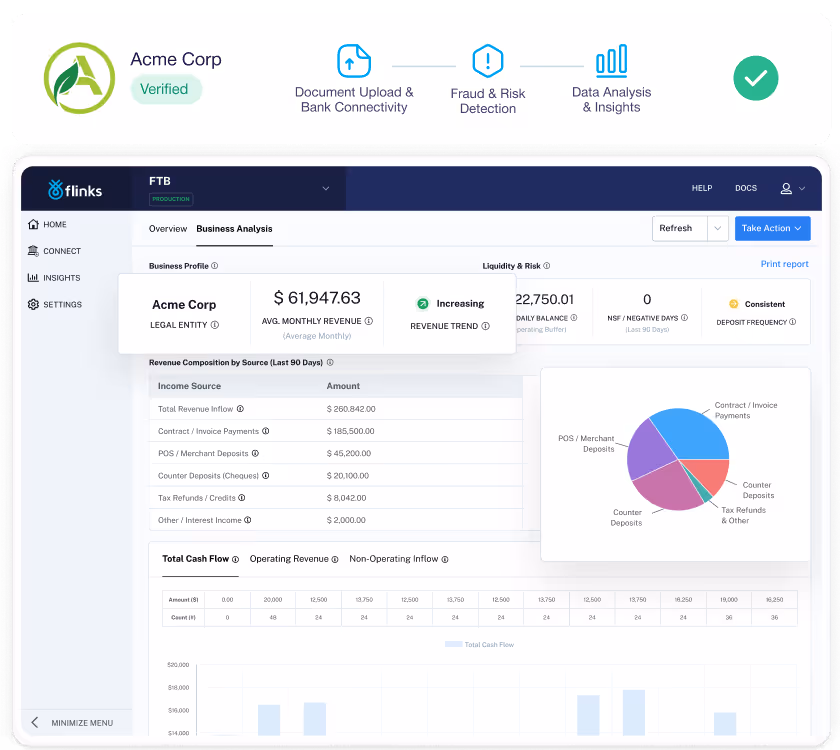Click the $ 185,500.00 amount cell
The width and height of the screenshot is (840, 750).
click(350, 431)
